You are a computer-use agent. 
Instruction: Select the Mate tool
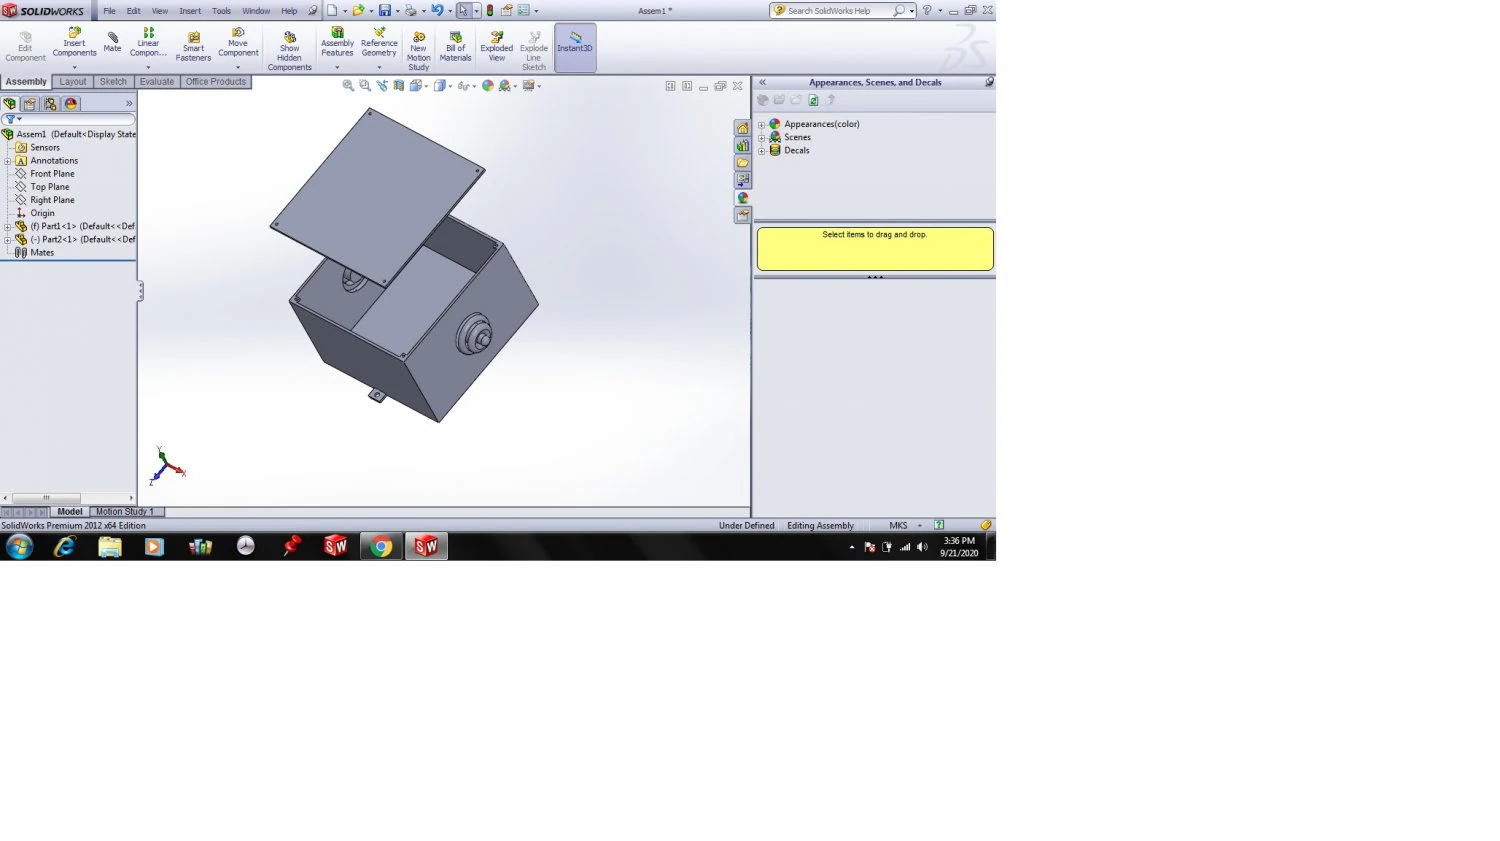click(x=112, y=41)
